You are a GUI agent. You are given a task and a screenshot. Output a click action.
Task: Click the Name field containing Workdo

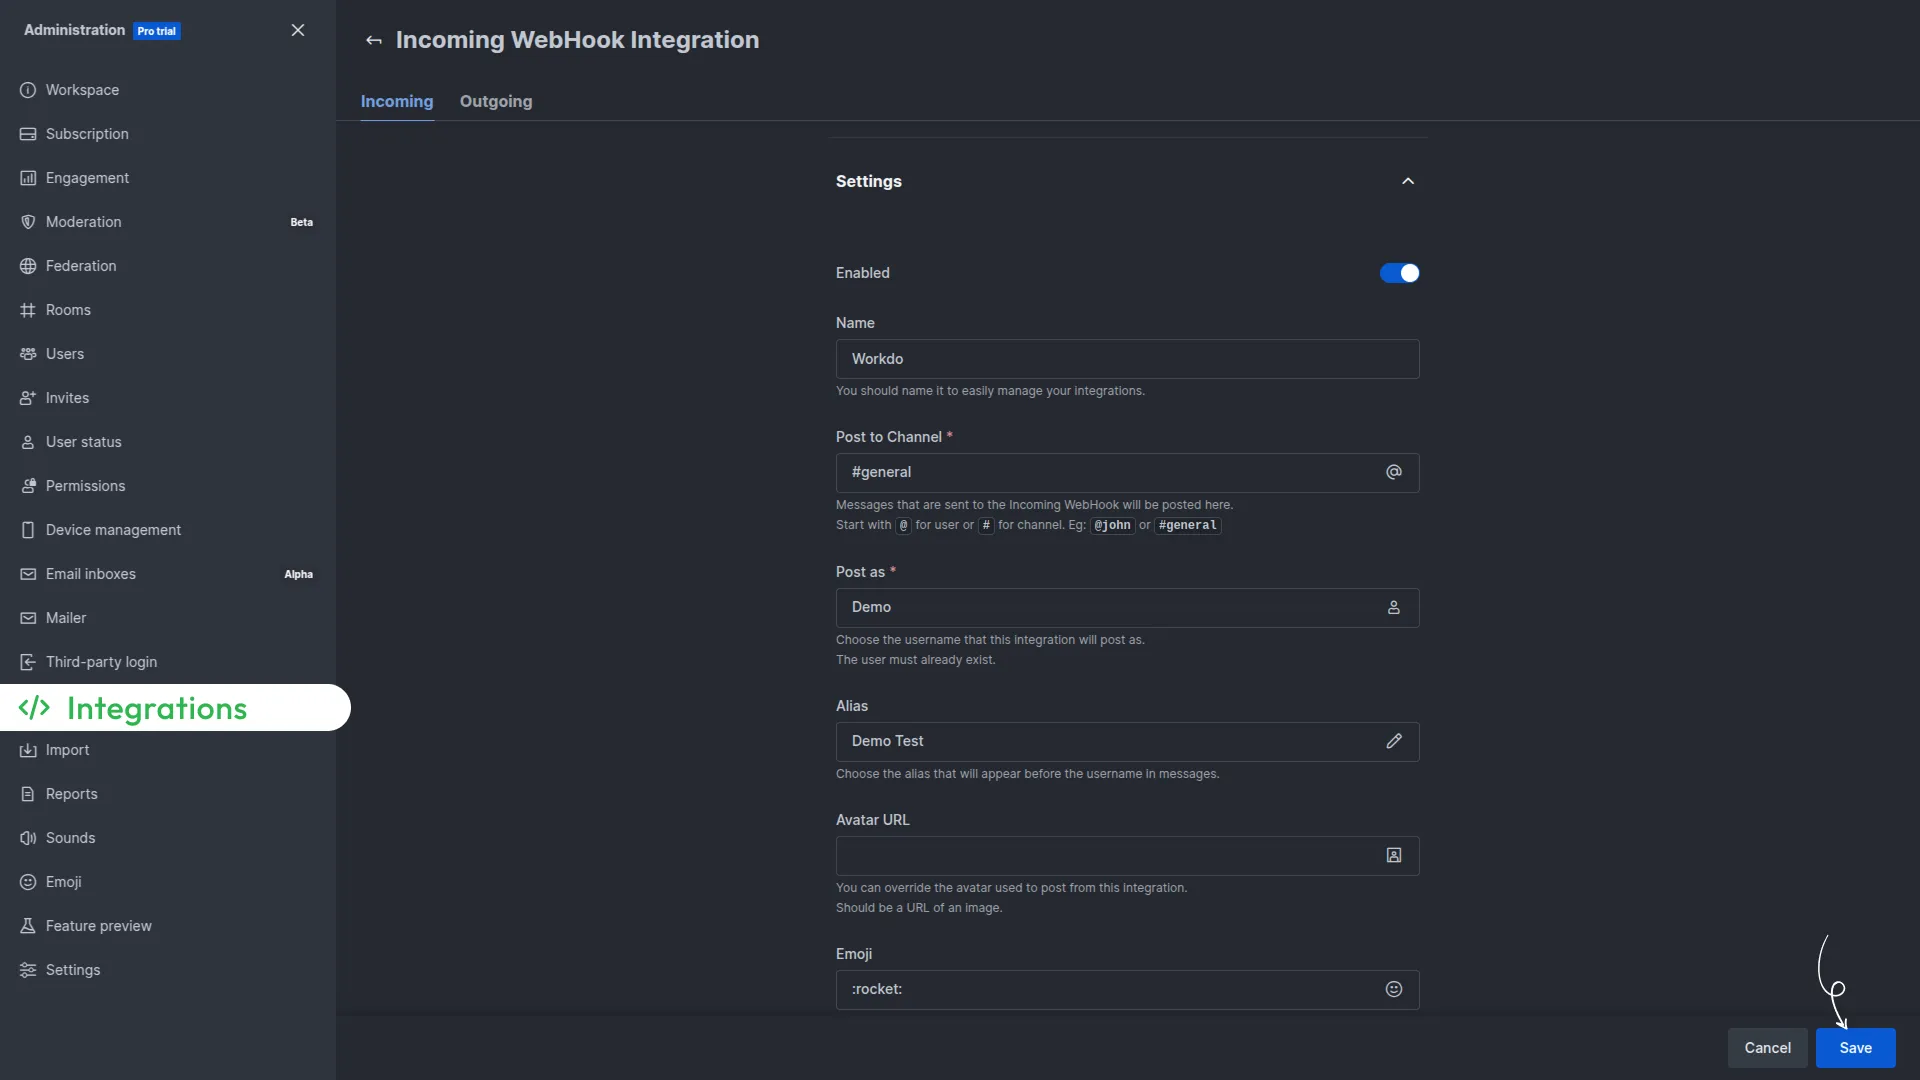(x=1127, y=358)
